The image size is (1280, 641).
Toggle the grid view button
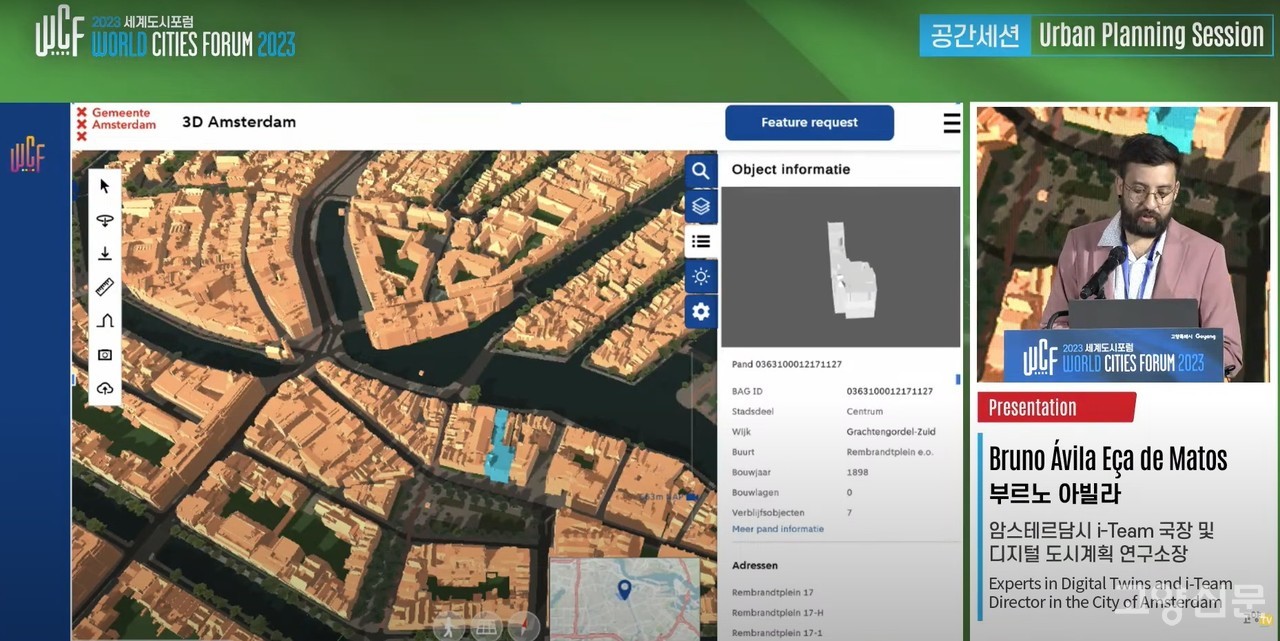tap(485, 627)
